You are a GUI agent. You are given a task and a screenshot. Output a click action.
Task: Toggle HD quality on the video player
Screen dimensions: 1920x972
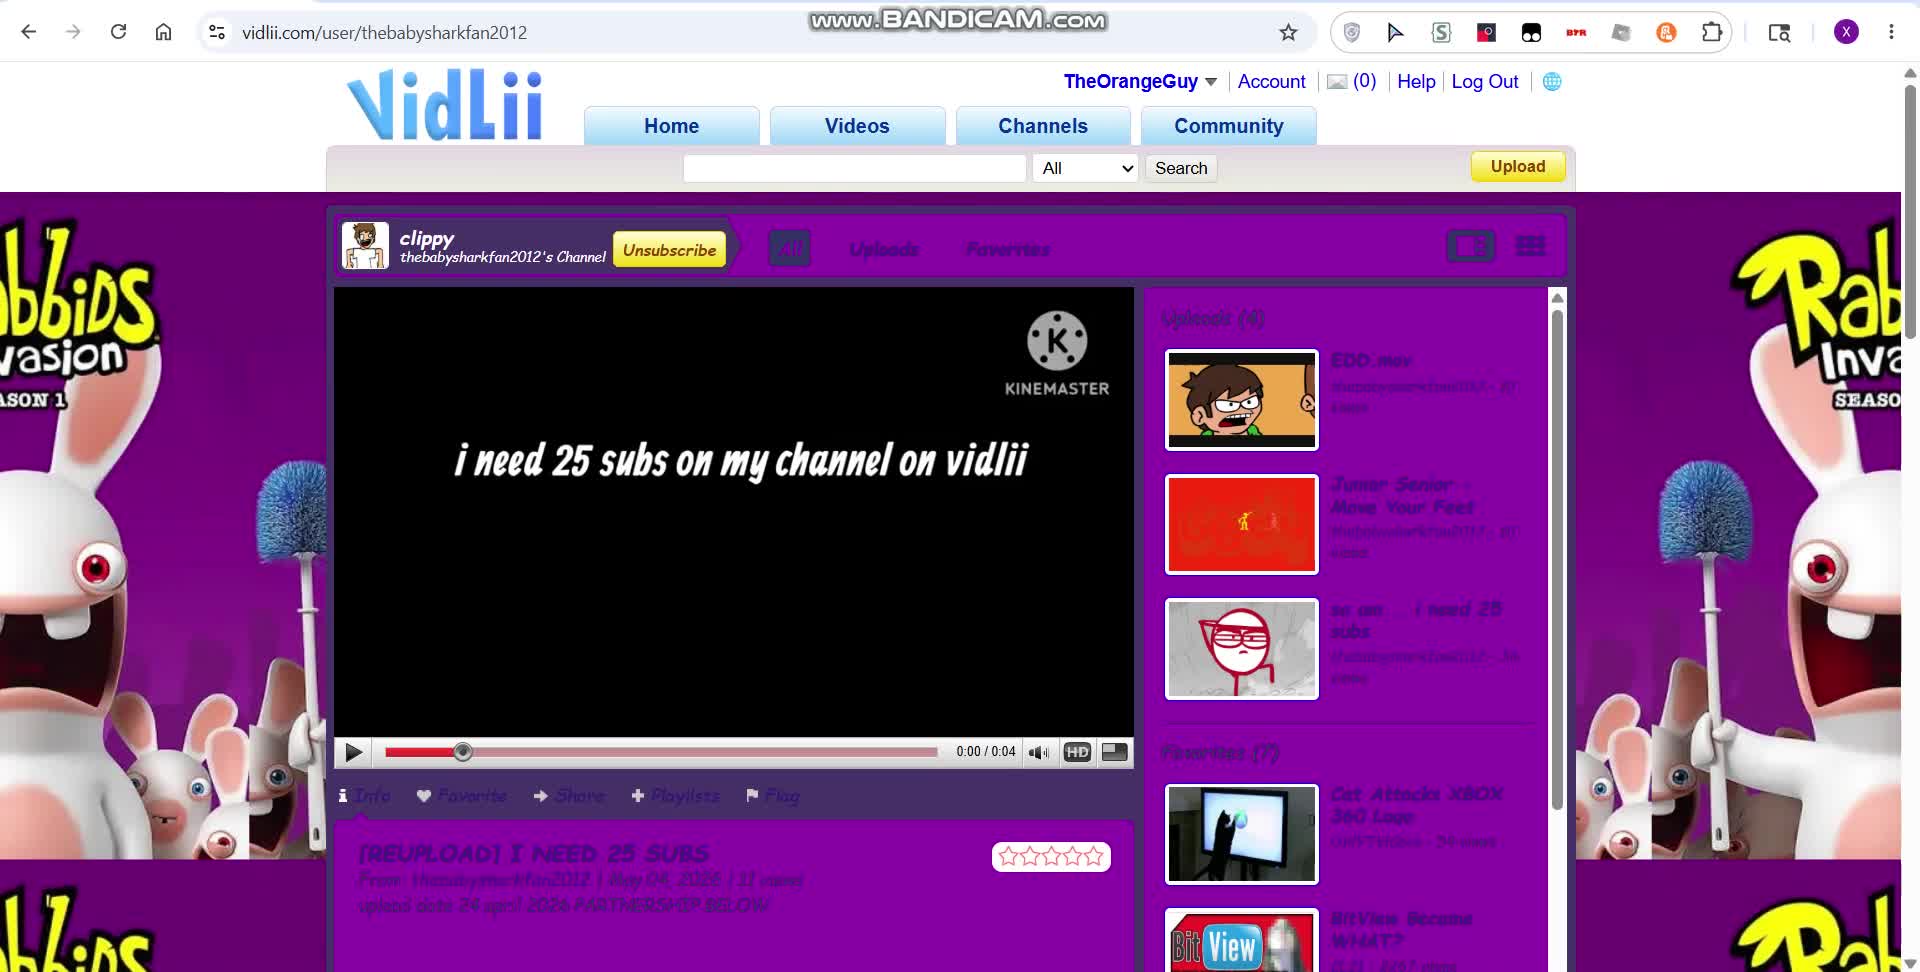pyautogui.click(x=1077, y=752)
